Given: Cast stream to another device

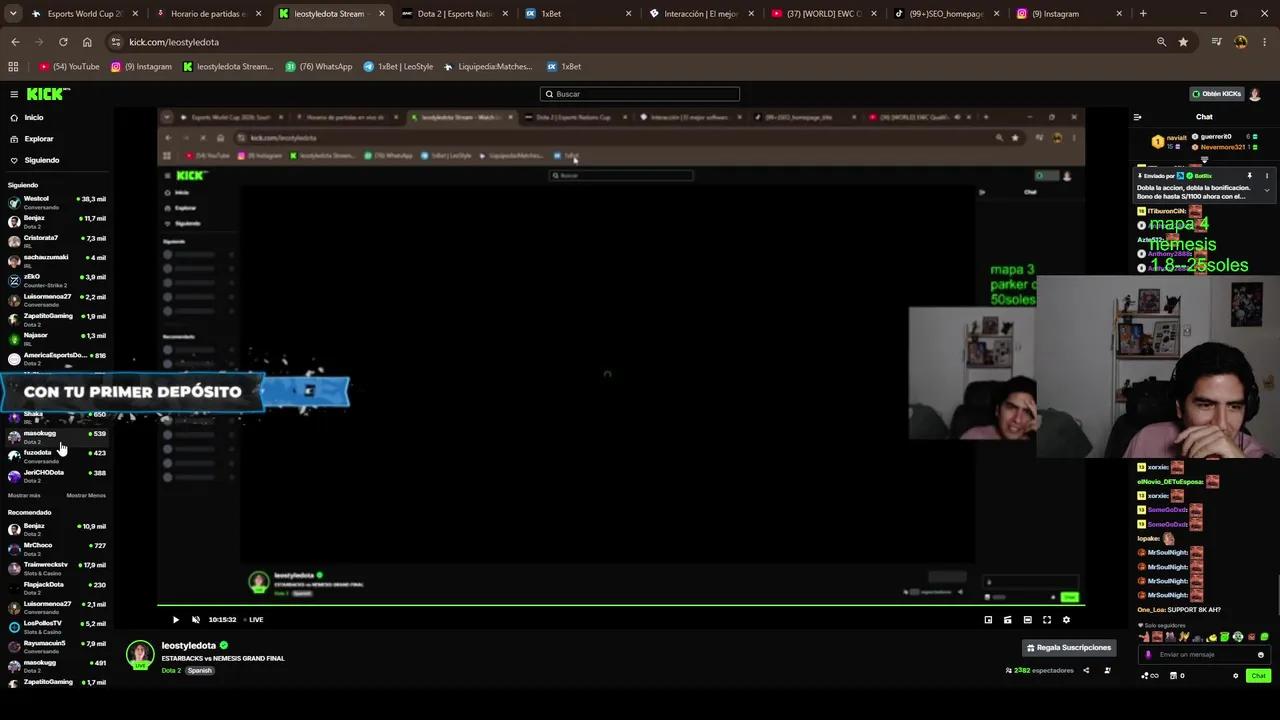Looking at the screenshot, I should point(1008,620).
